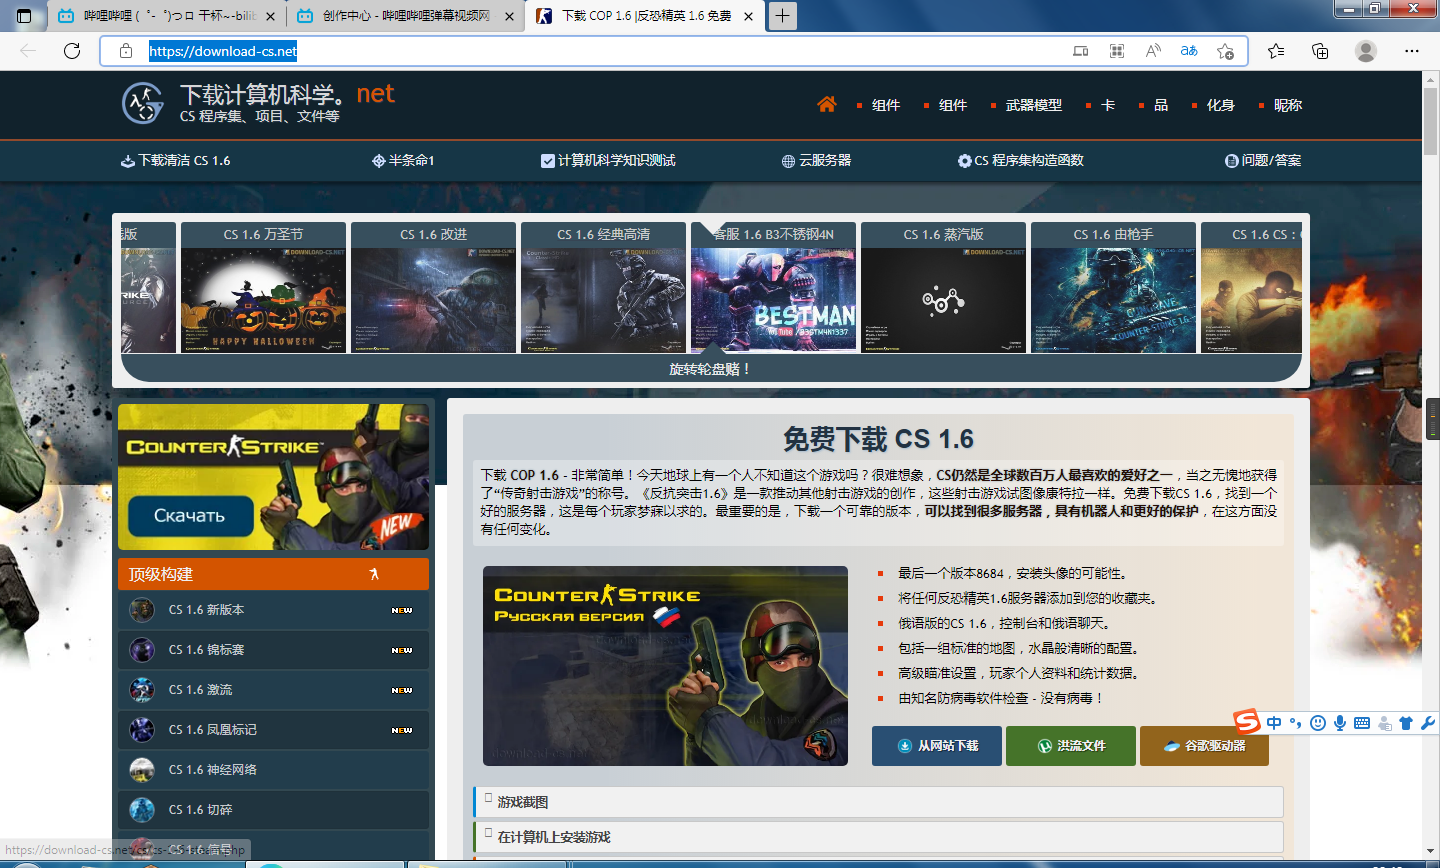This screenshot has width=1440, height=868.
Task: Open CS 1.6 锦标赛 in top builds
Action: pyautogui.click(x=273, y=650)
